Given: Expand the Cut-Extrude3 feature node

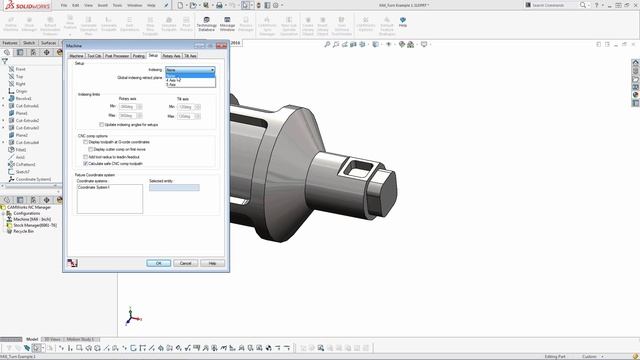Looking at the screenshot, I should pos(4,128).
